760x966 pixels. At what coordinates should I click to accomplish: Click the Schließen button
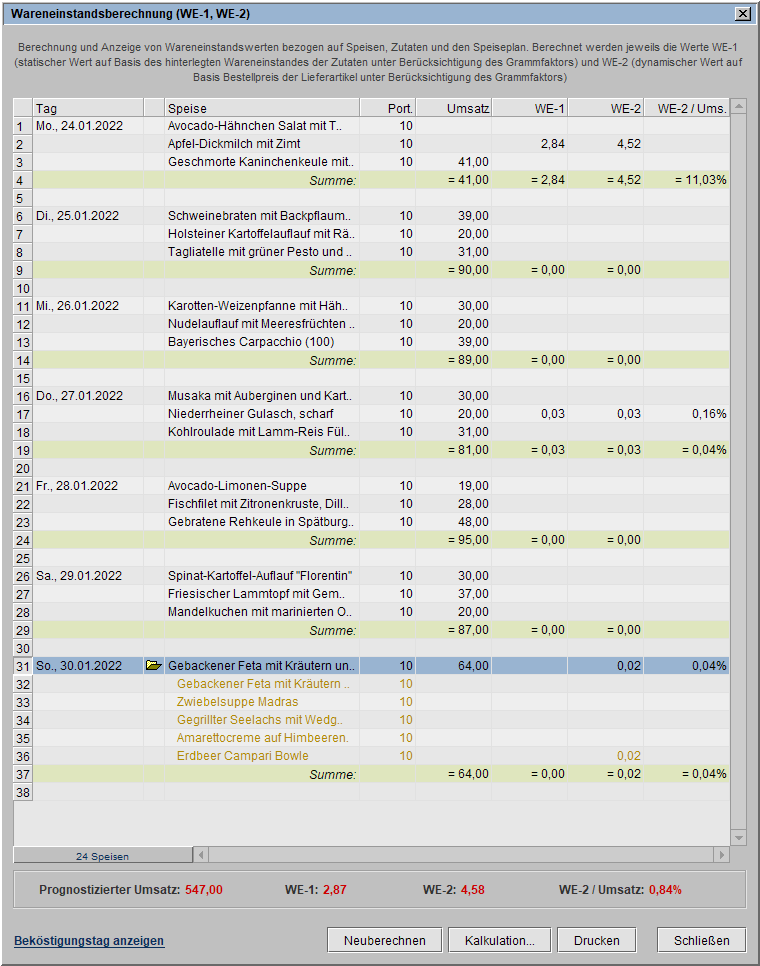pos(701,940)
